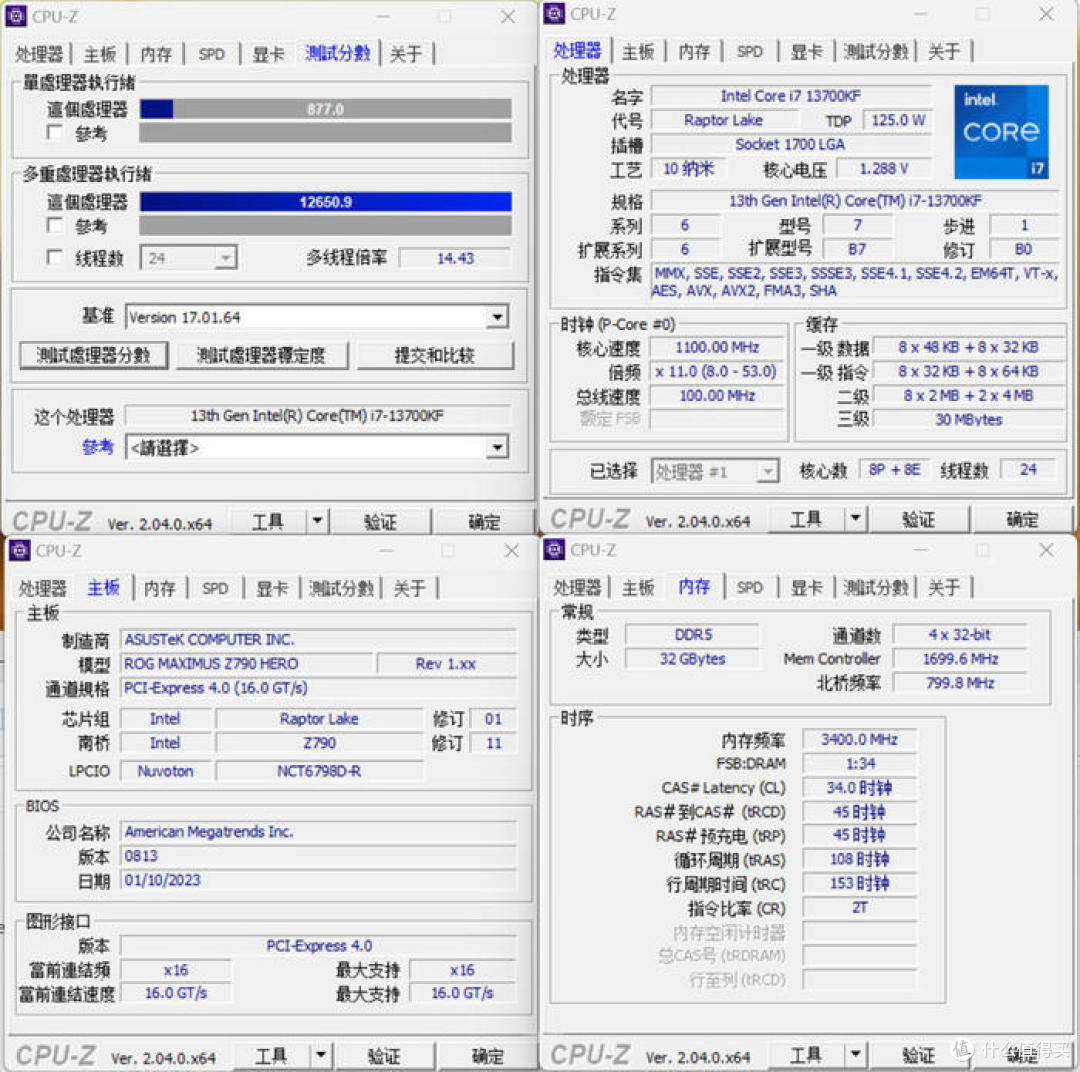This screenshot has height=1072, width=1080.
Task: Switch to 显卡 tab in processor window
Action: tap(807, 51)
